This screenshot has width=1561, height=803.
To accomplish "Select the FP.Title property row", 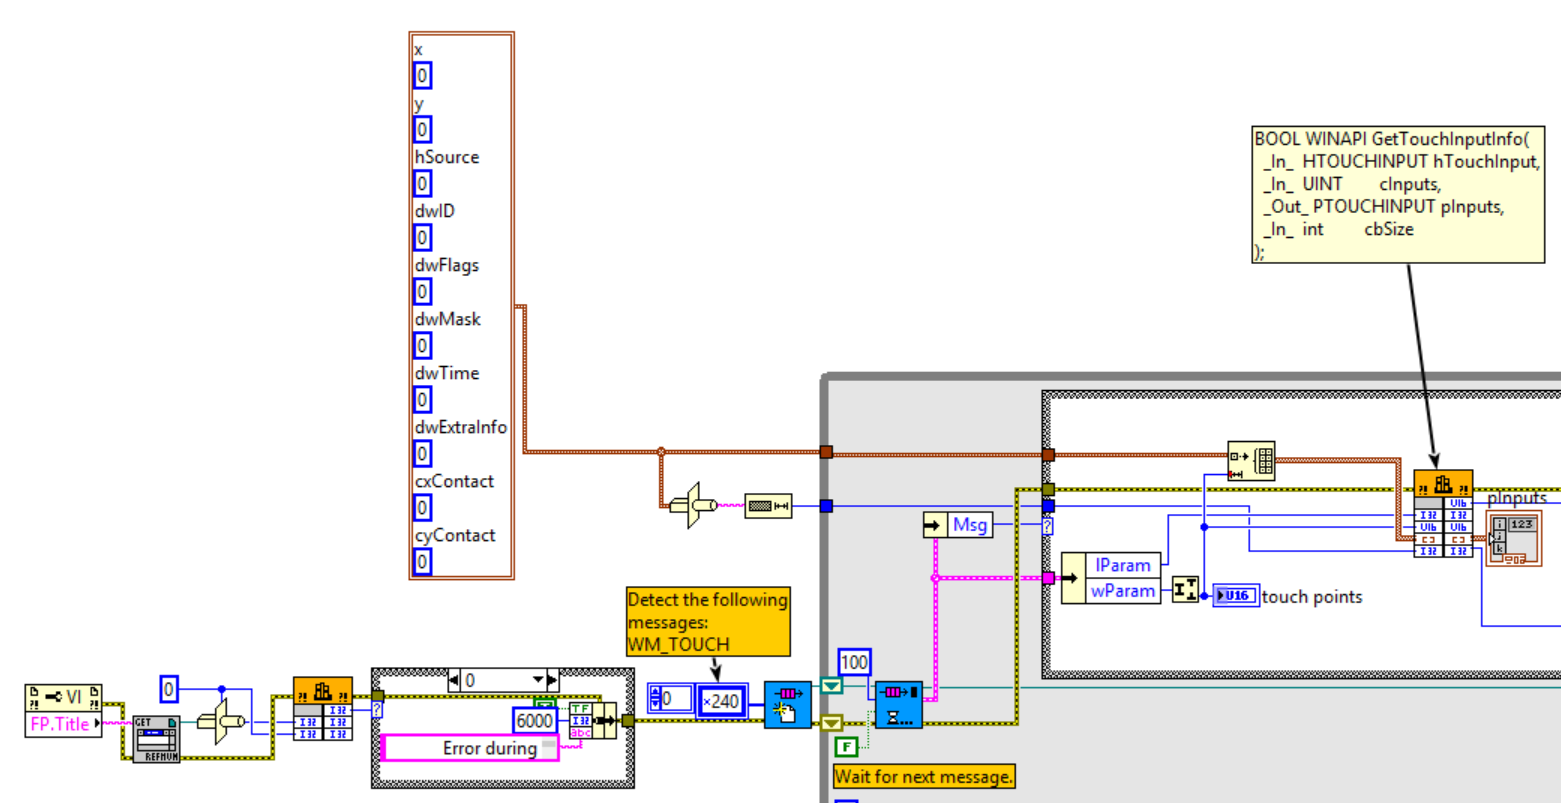I will (x=63, y=724).
